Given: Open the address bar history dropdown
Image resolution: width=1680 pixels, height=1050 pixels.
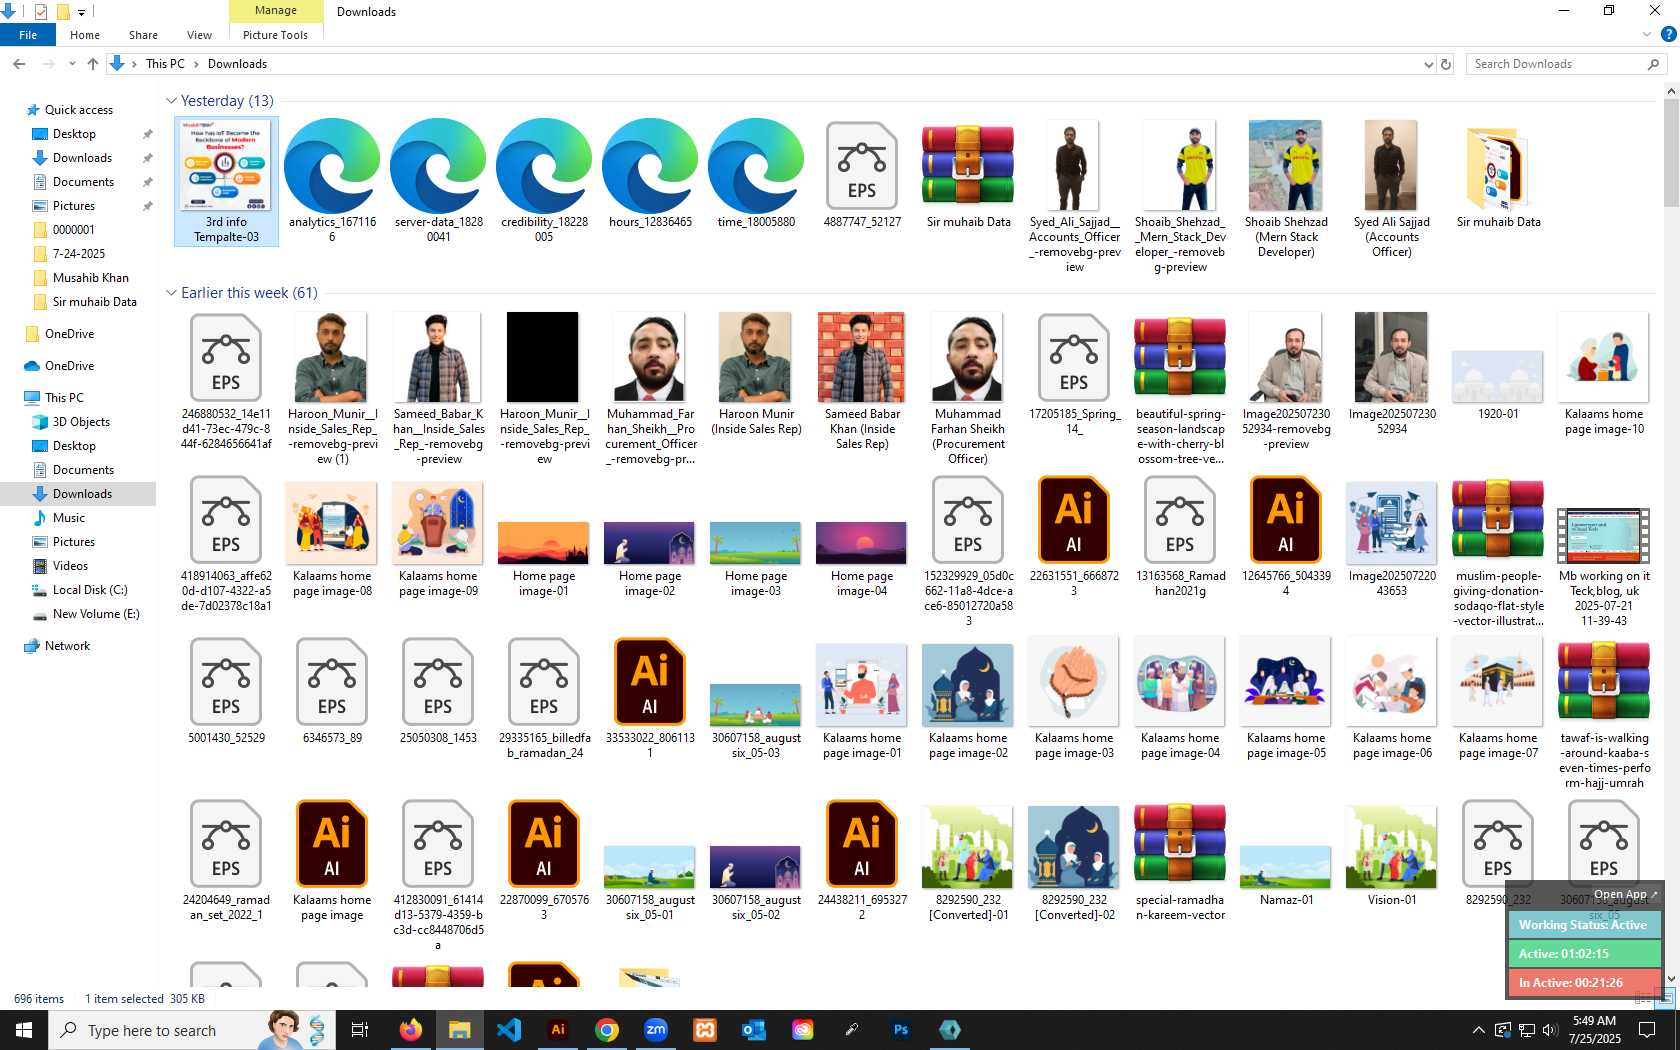Looking at the screenshot, I should (1428, 64).
